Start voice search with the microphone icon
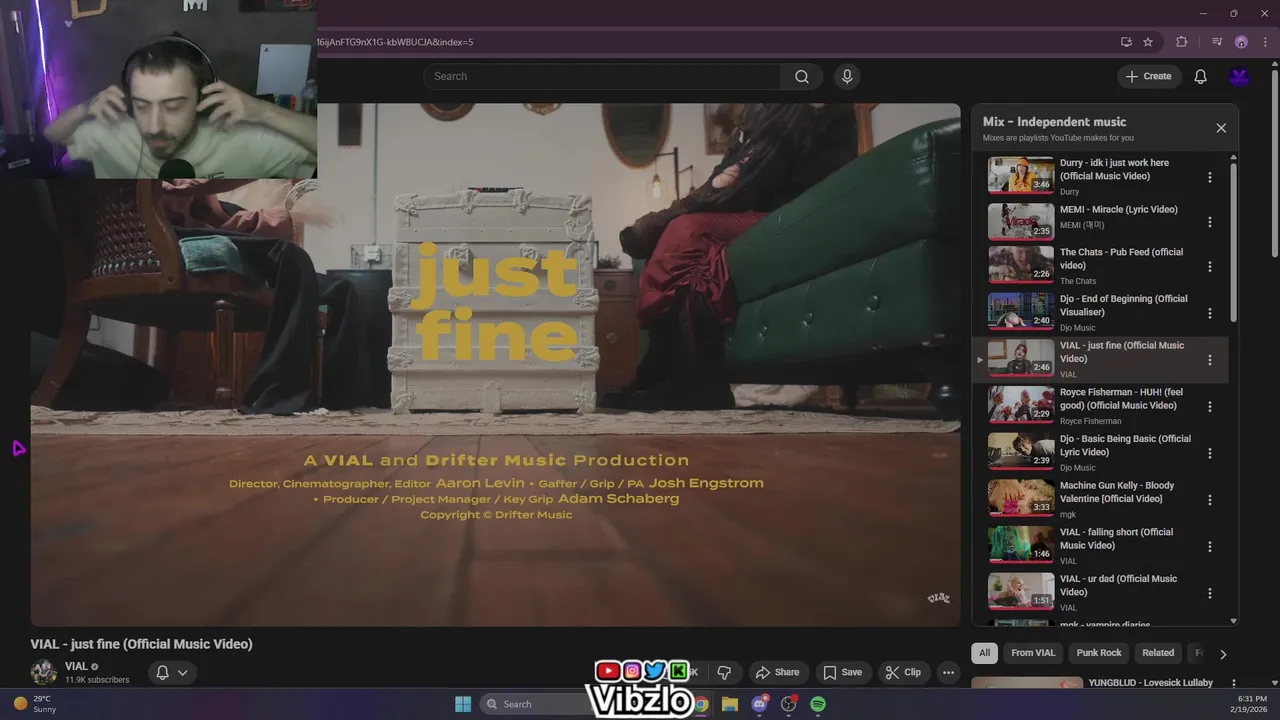 pos(847,77)
